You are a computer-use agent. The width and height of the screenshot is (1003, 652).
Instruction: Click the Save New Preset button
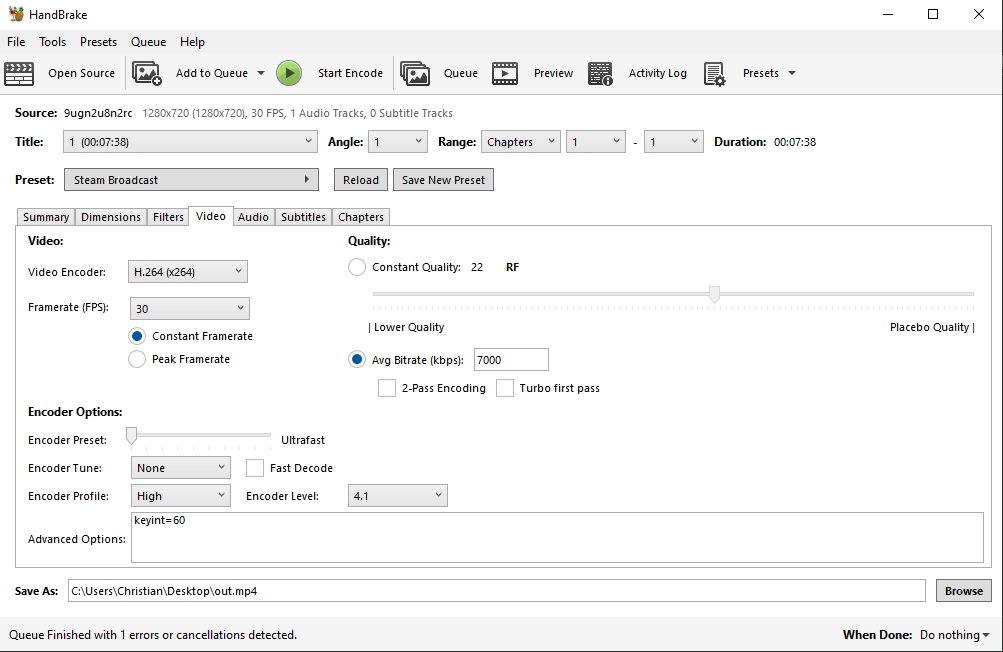(x=443, y=180)
